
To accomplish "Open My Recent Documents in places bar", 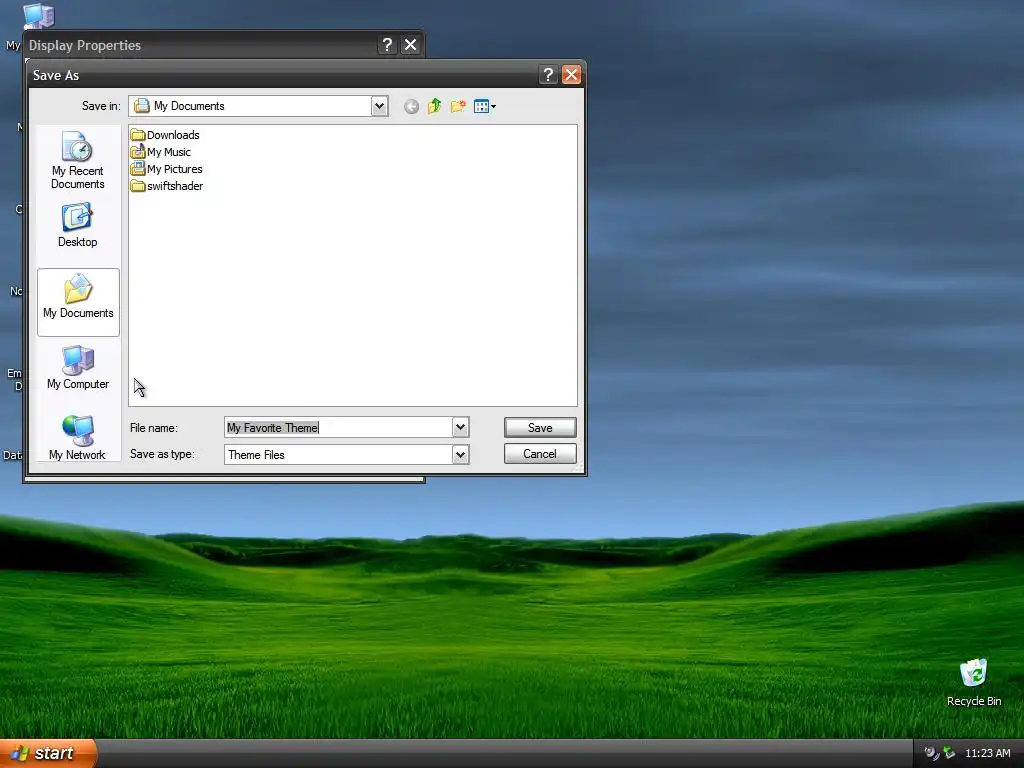I will click(78, 160).
